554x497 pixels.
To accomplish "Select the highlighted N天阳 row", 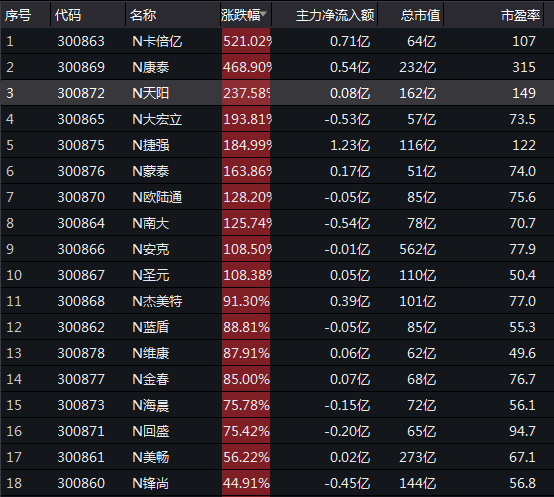I will 277,93.
